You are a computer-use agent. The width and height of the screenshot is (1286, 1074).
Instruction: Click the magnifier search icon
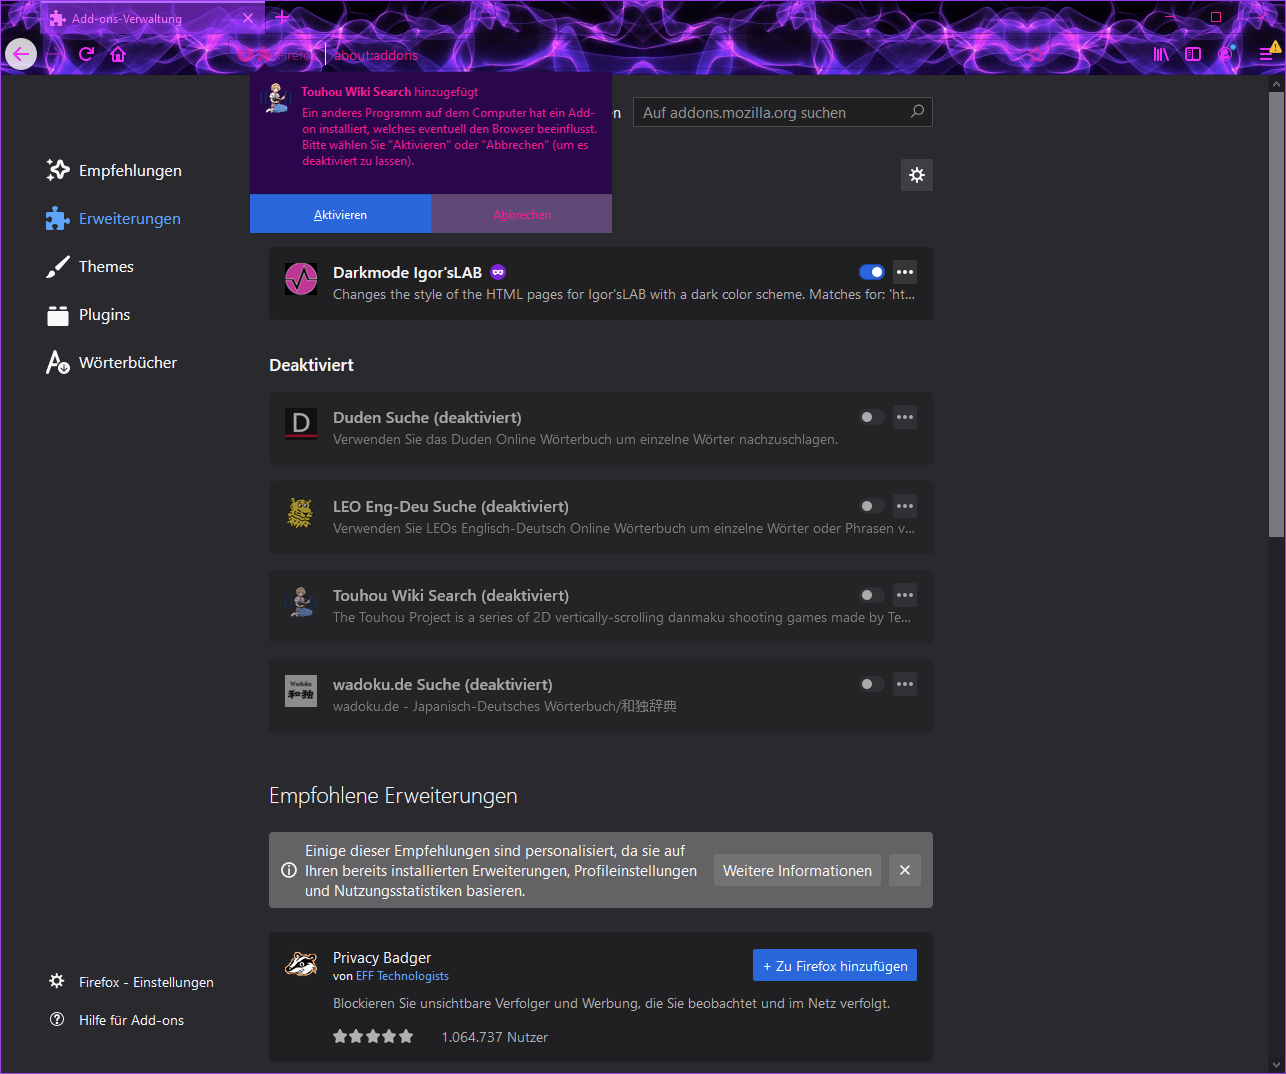pos(917,112)
